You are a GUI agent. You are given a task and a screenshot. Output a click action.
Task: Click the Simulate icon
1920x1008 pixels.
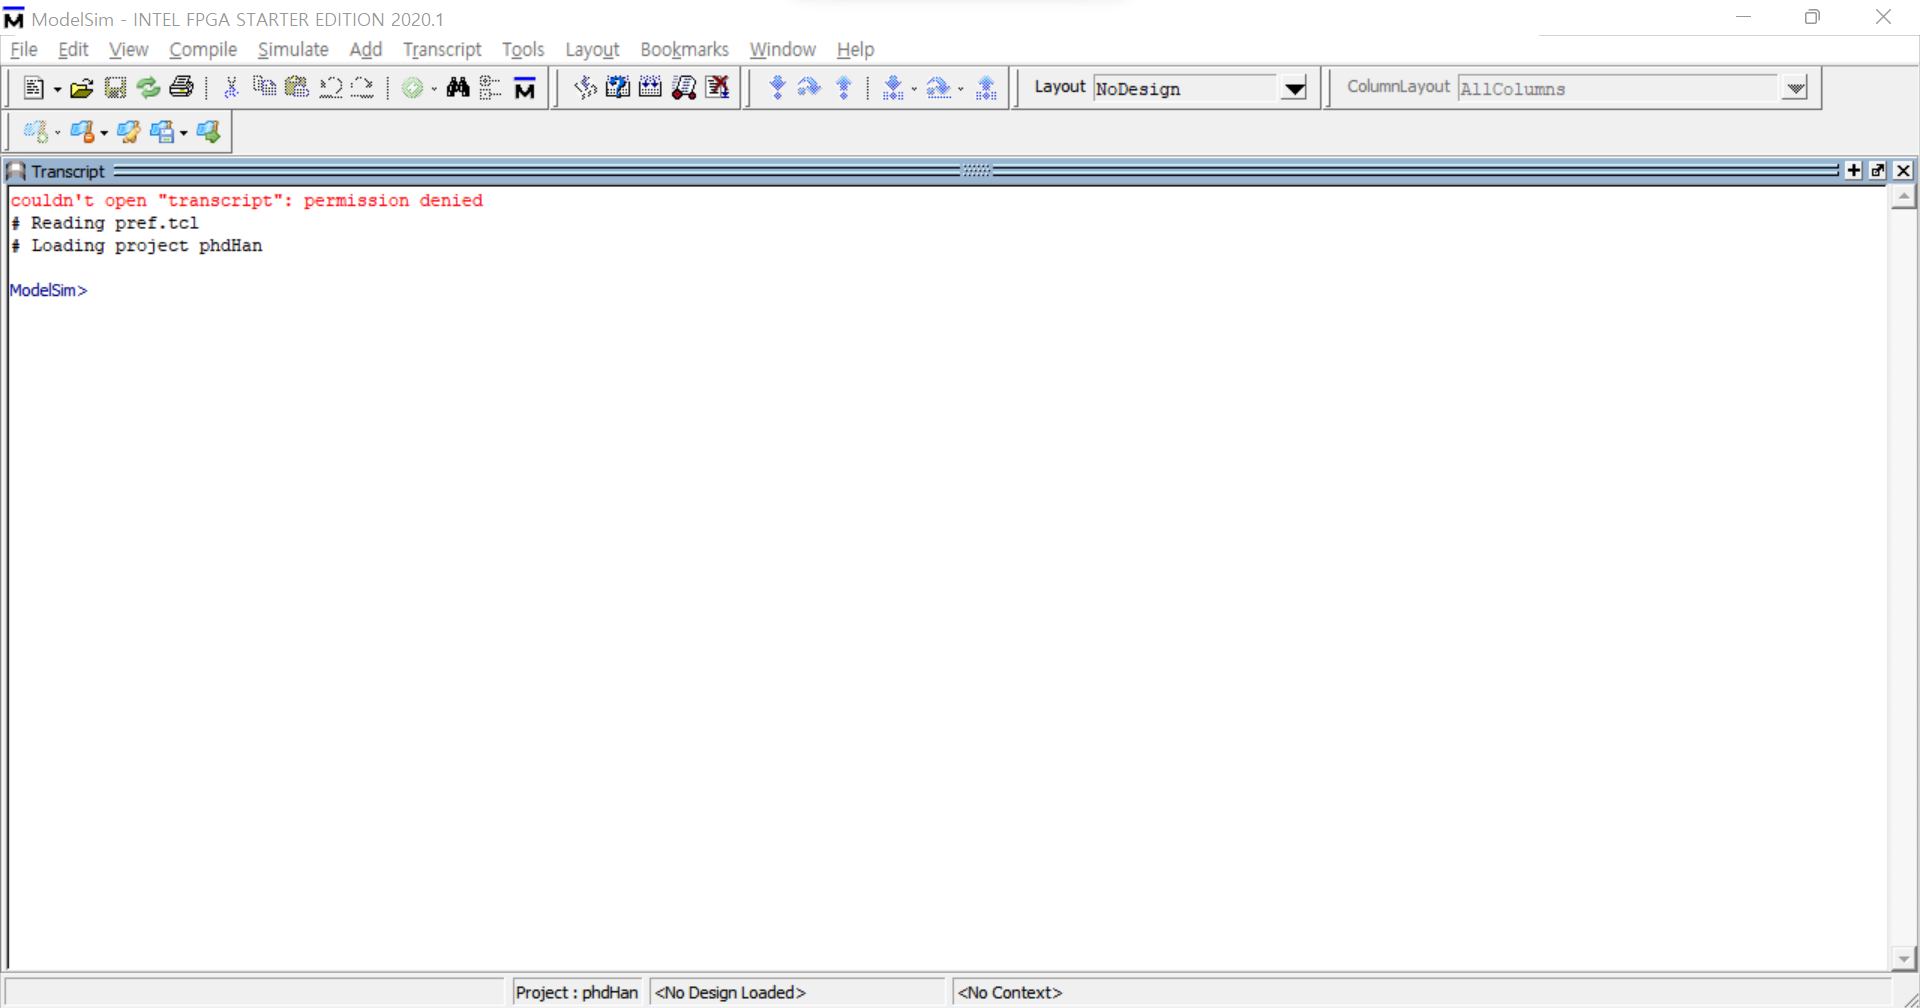pyautogui.click(x=650, y=88)
